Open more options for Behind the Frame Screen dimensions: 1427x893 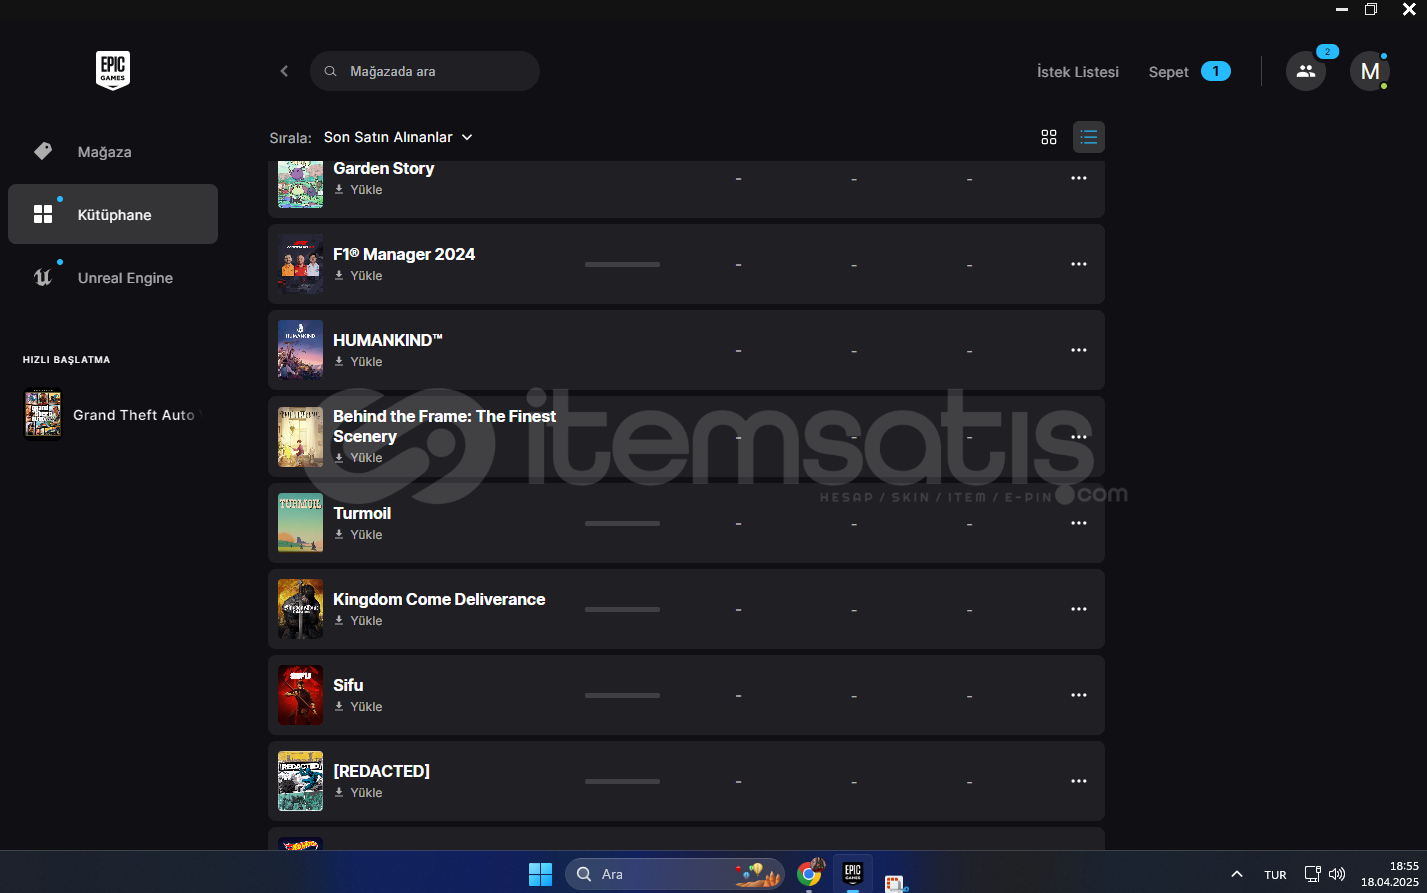coord(1079,437)
